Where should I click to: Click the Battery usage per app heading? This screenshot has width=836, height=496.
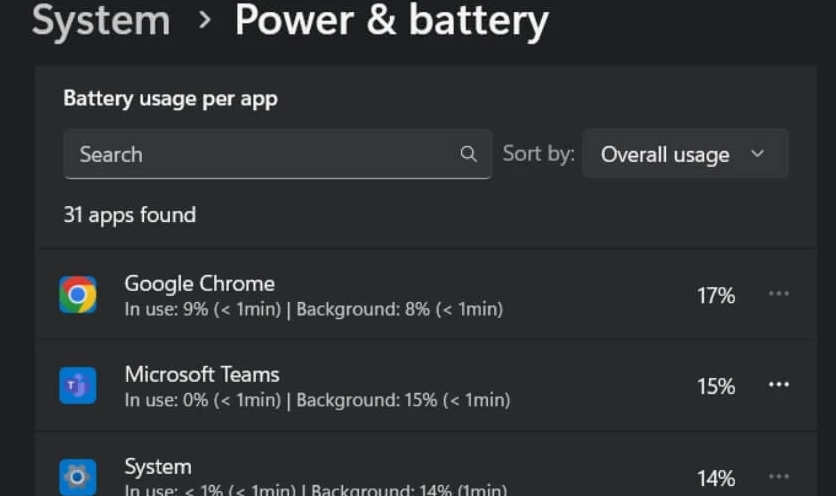point(170,98)
